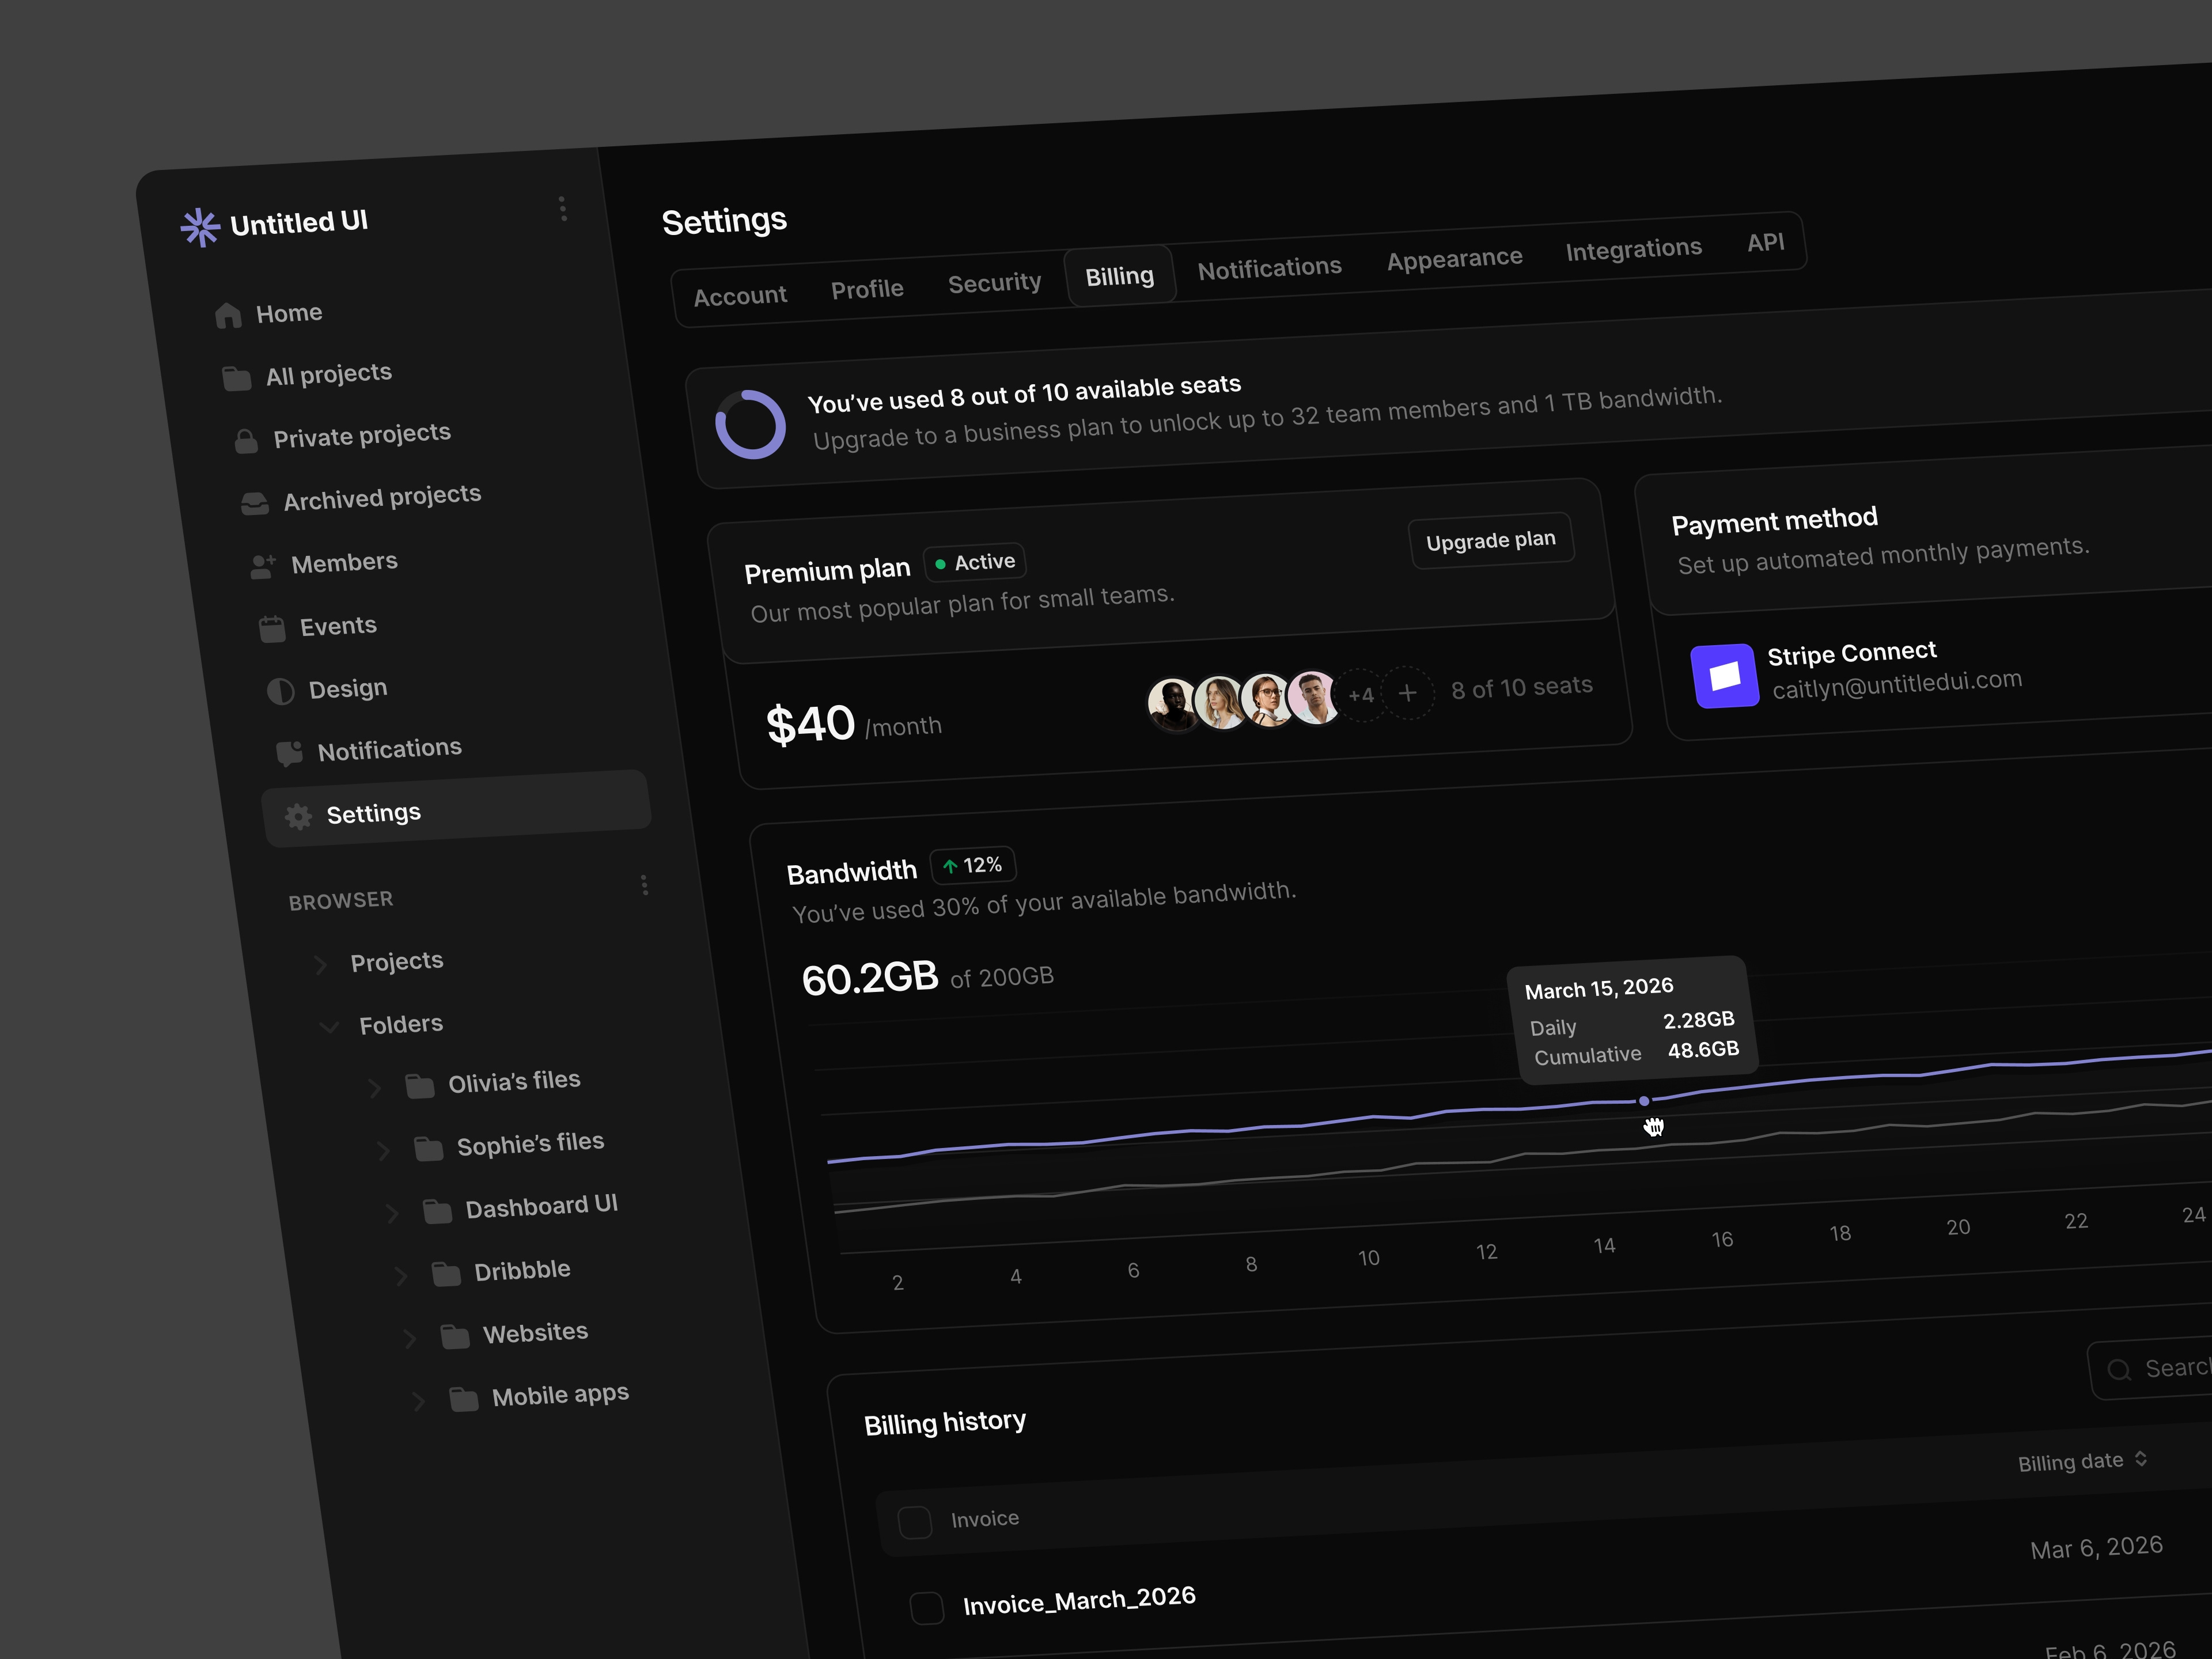Click the Design half-circle icon
2212x1659 pixels.
281,691
